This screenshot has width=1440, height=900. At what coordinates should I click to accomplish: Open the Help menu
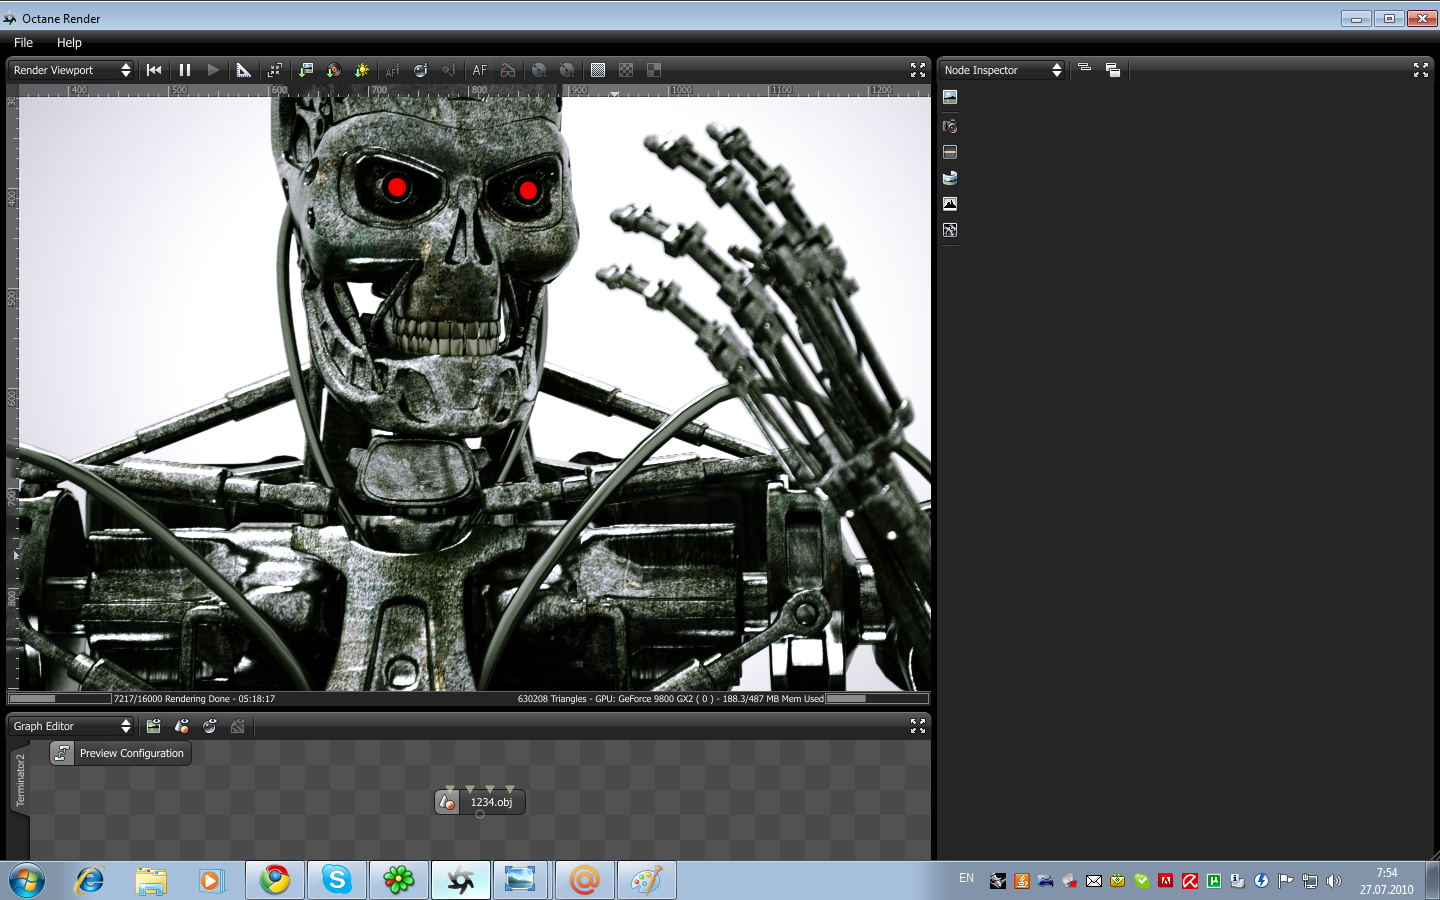69,43
